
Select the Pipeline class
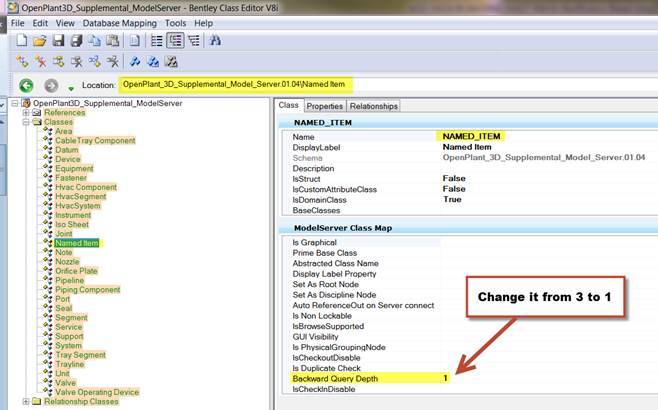pyautogui.click(x=70, y=280)
